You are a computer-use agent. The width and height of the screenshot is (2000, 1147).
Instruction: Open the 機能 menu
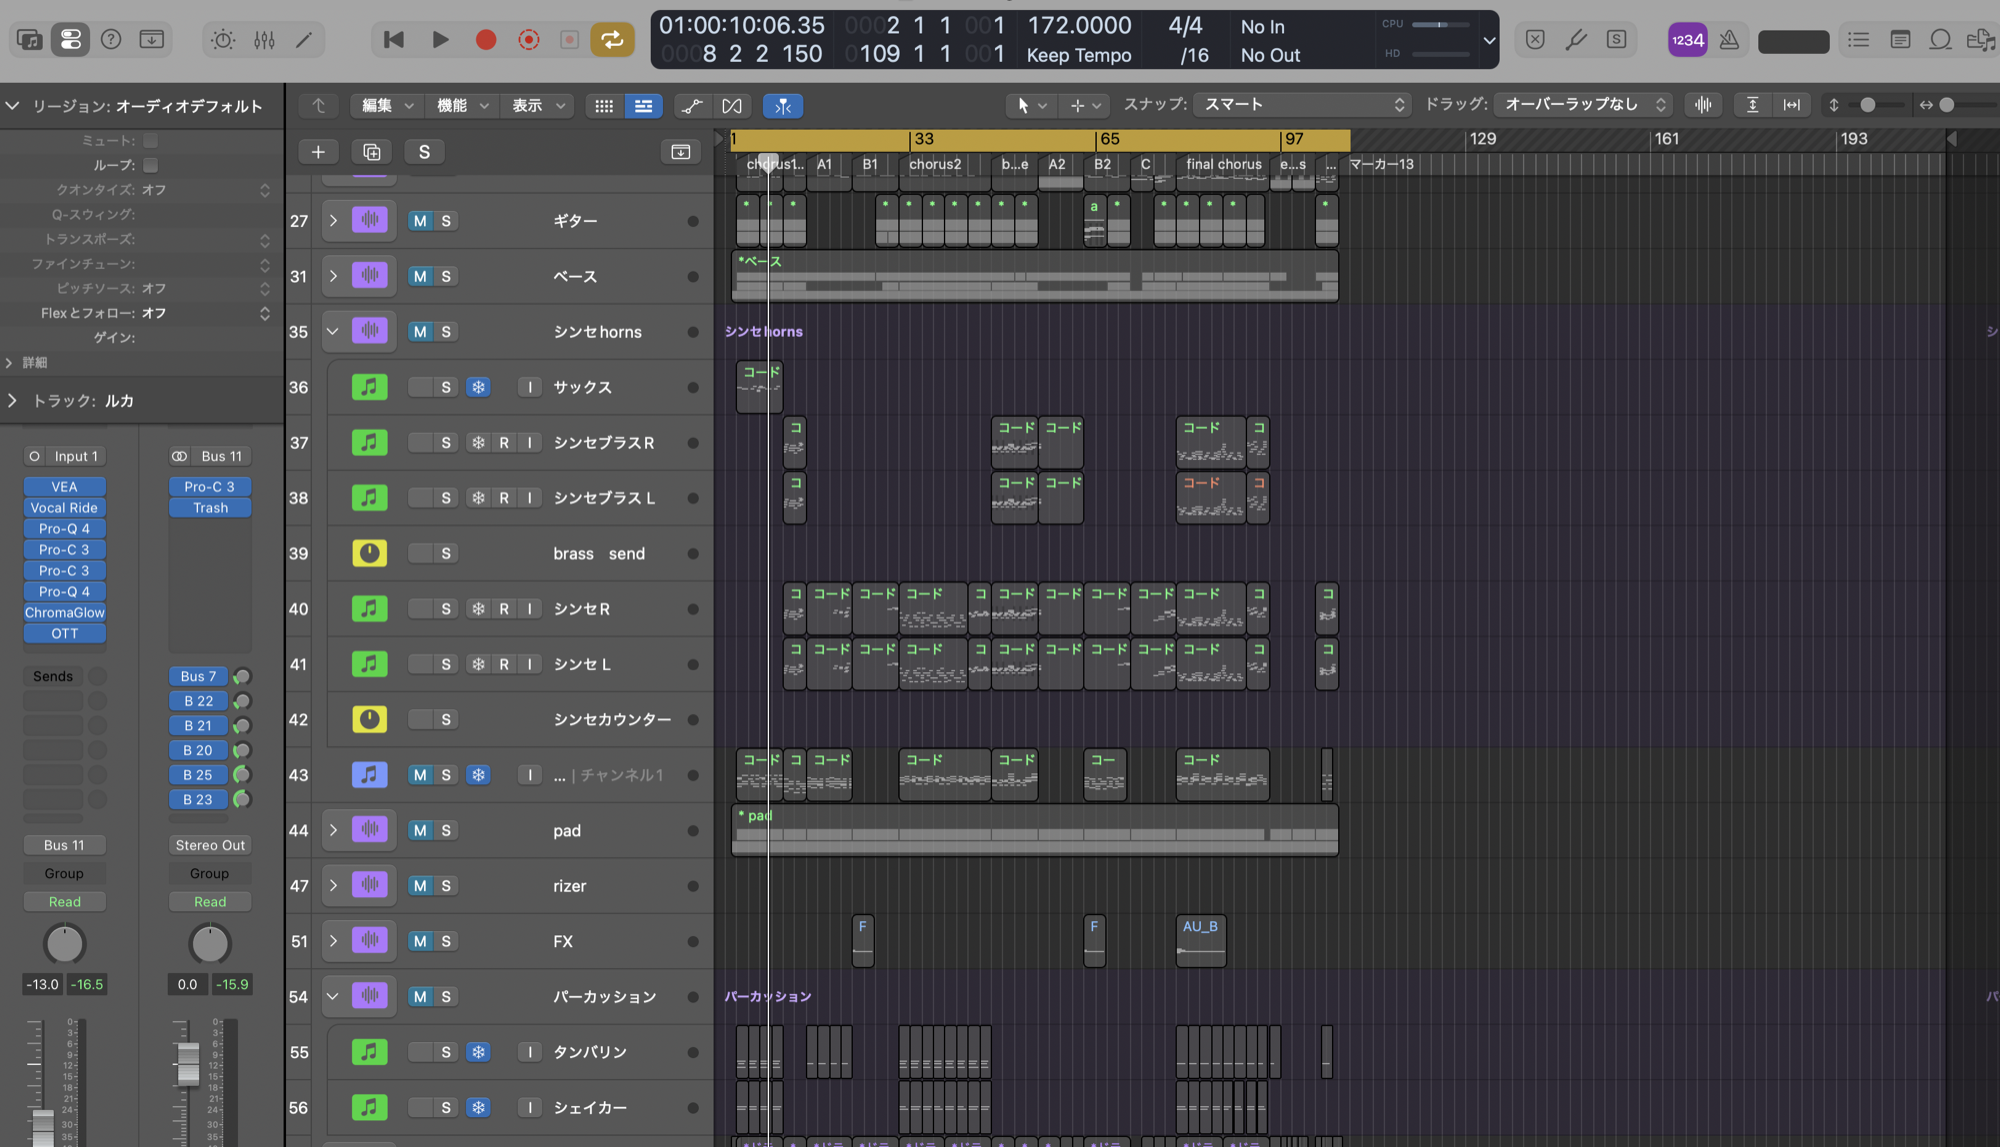point(462,106)
